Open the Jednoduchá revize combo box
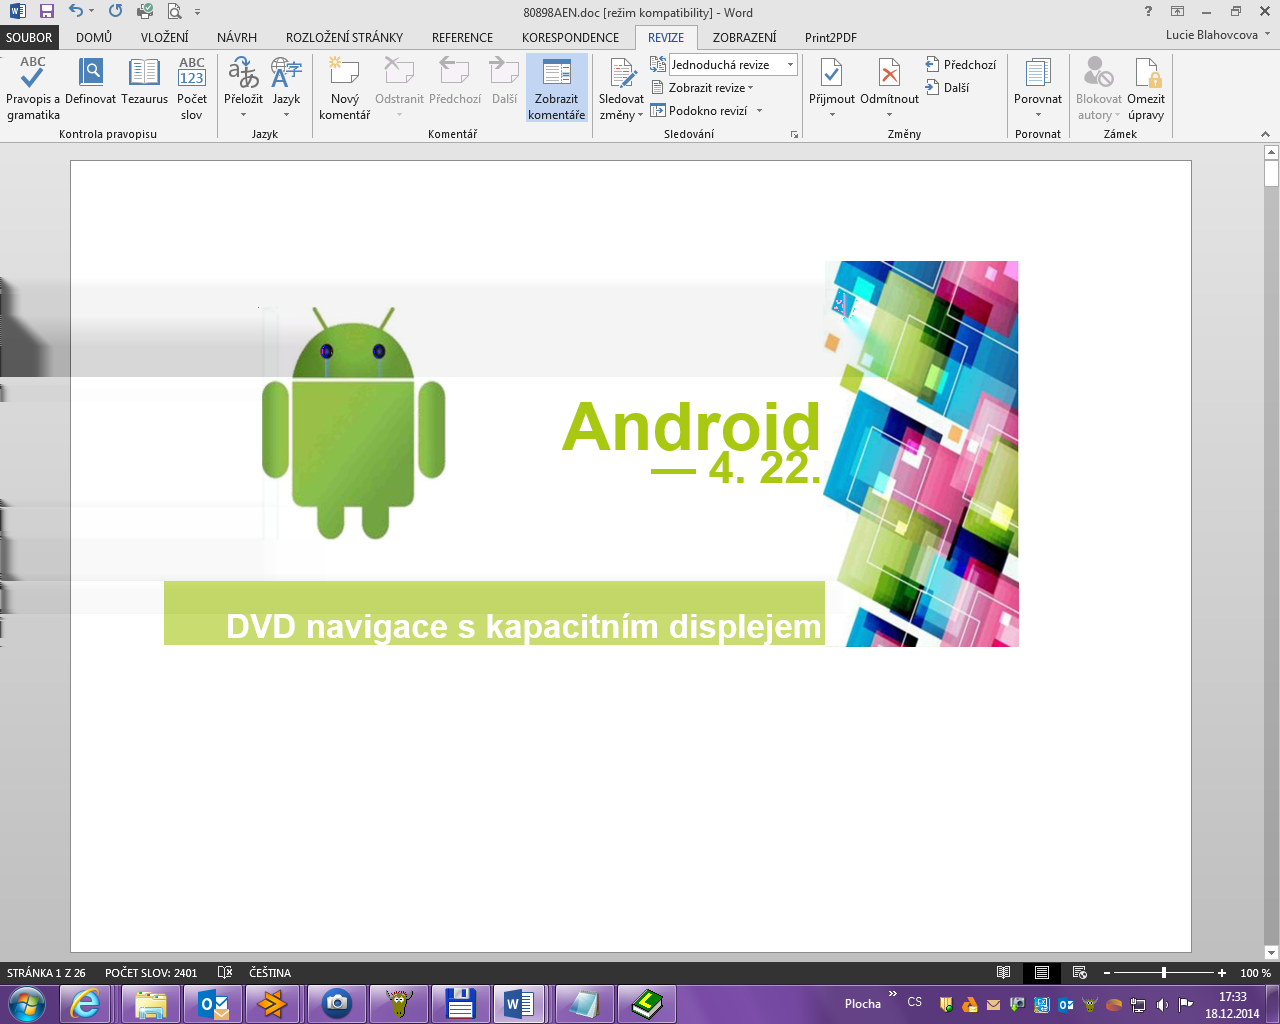Viewport: 1280px width, 1024px height. 733,65
